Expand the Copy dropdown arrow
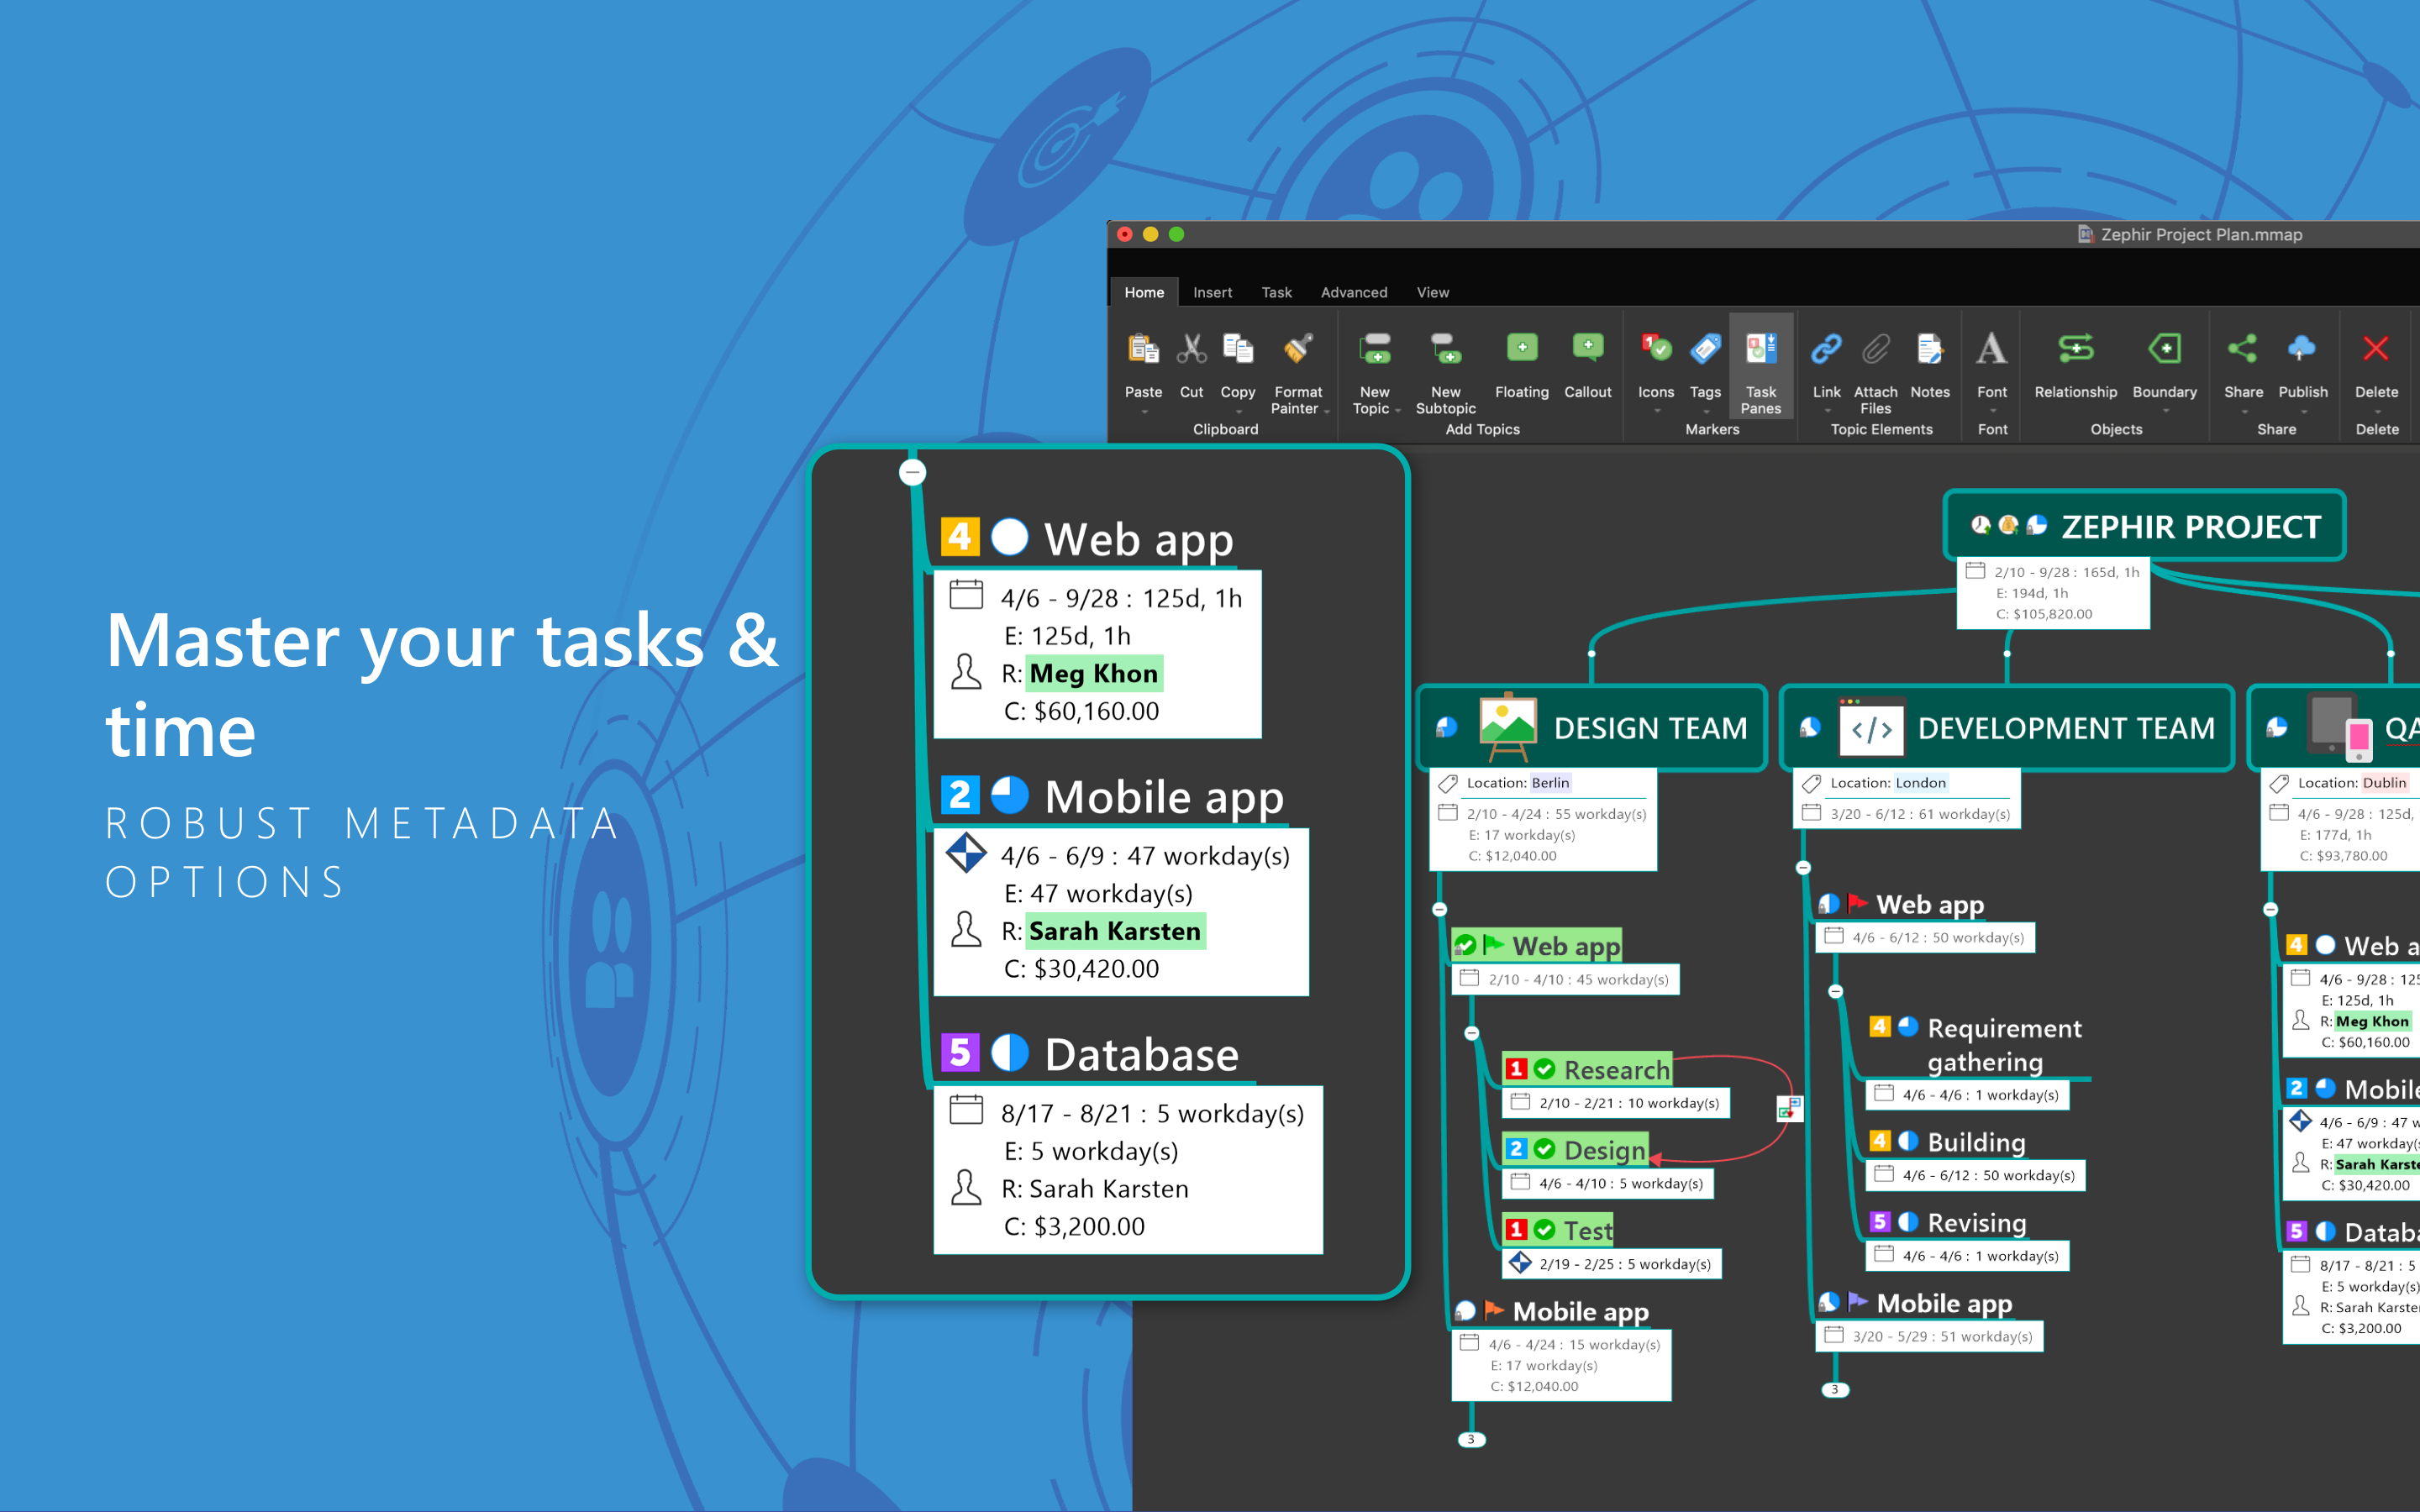Screen dimensions: 2420x1512 (x=1238, y=411)
